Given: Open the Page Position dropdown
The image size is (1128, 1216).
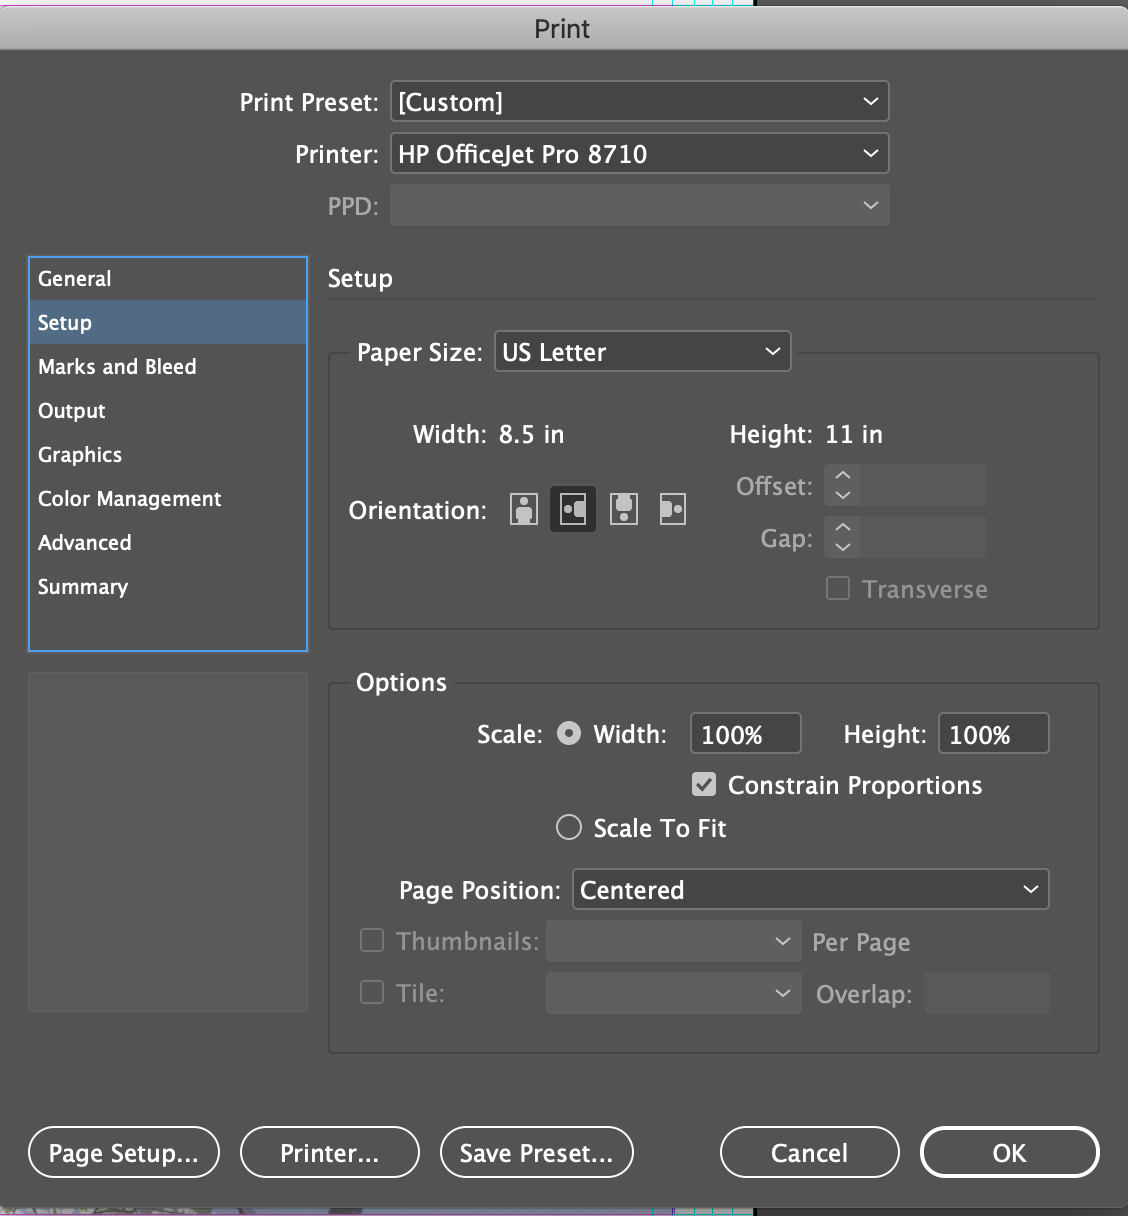Looking at the screenshot, I should (810, 889).
